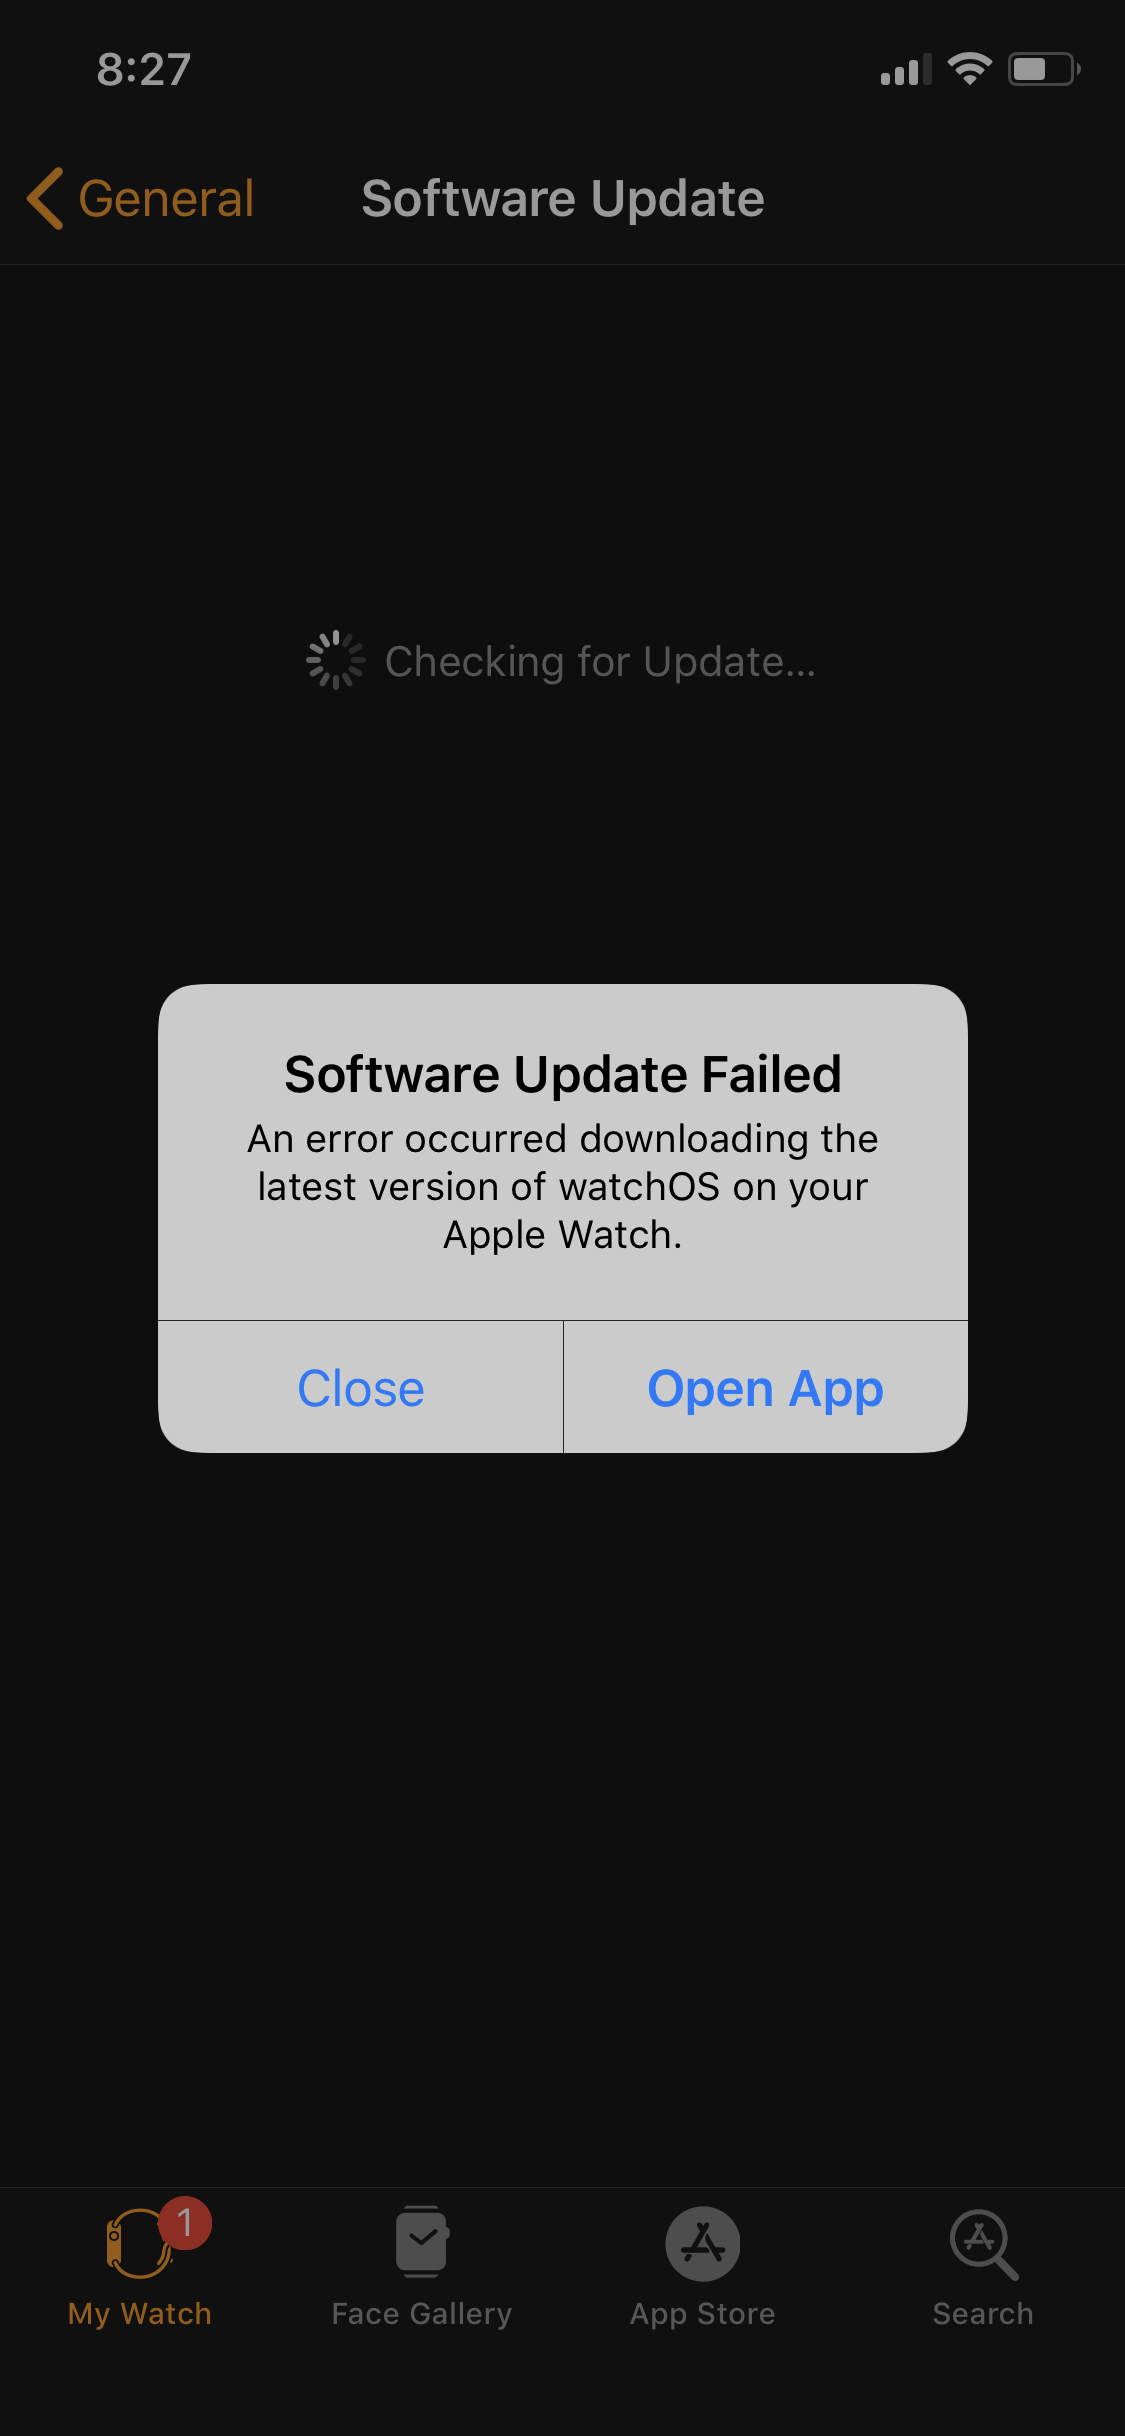The height and width of the screenshot is (2436, 1125).
Task: Tap the battery indicator icon
Action: coord(1044,69)
